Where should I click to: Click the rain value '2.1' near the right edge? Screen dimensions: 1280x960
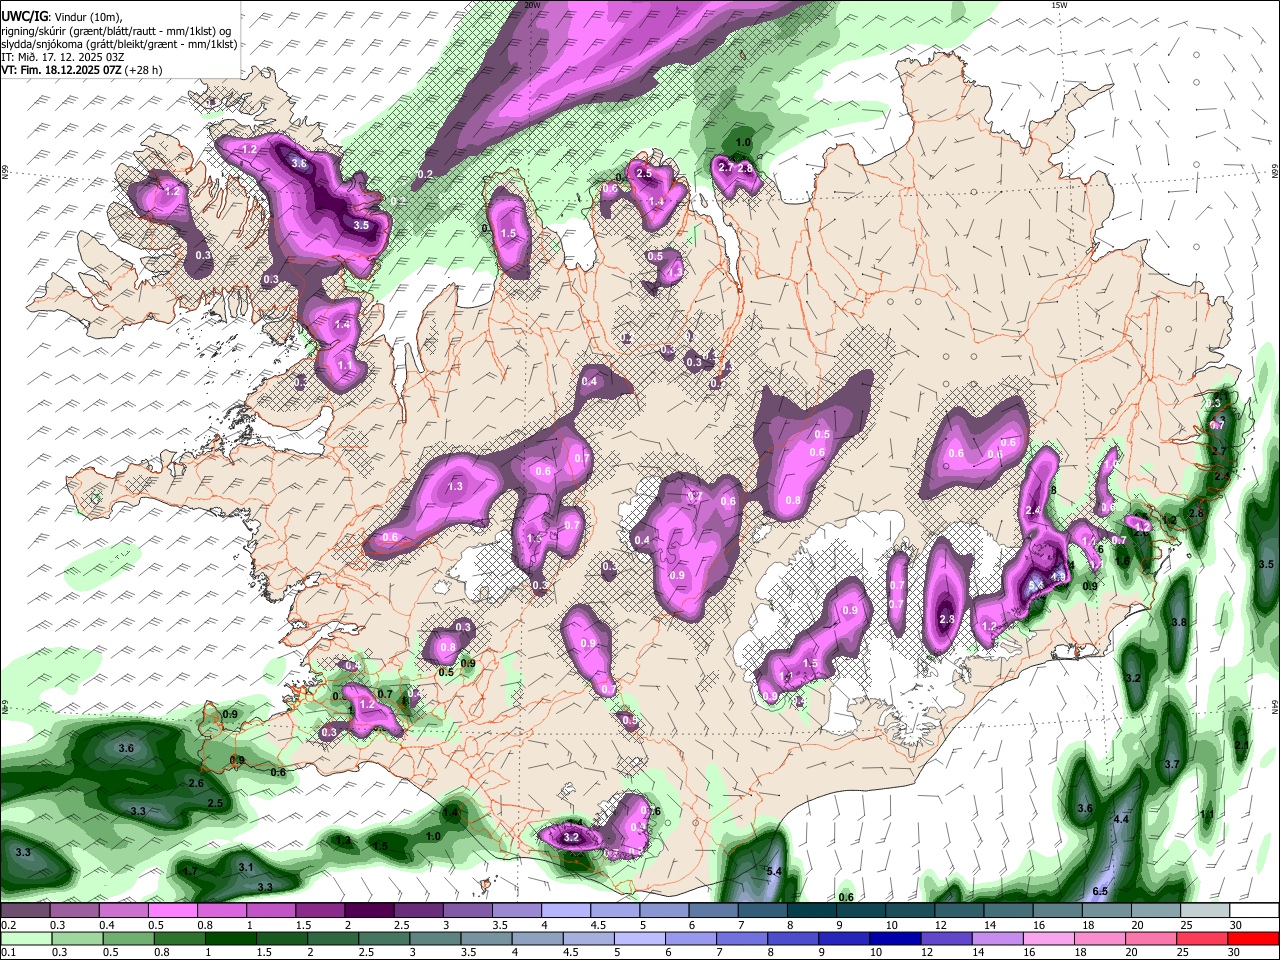point(1241,745)
